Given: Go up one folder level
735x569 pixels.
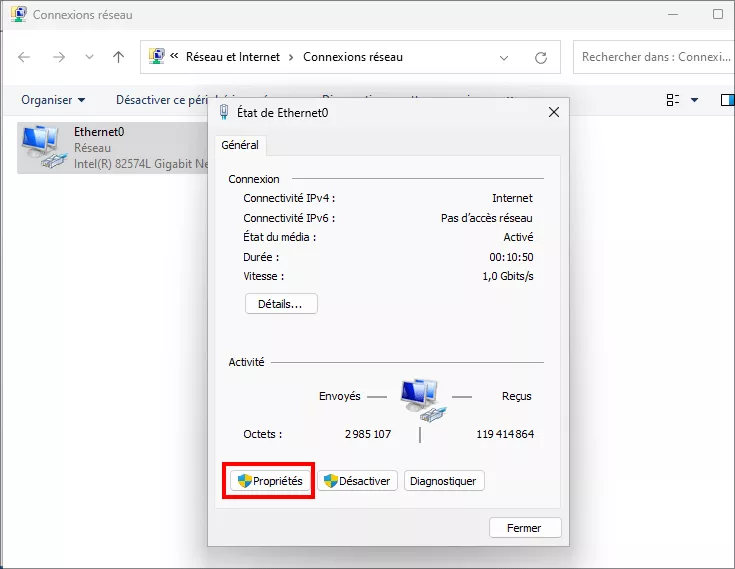Looking at the screenshot, I should (x=118, y=57).
